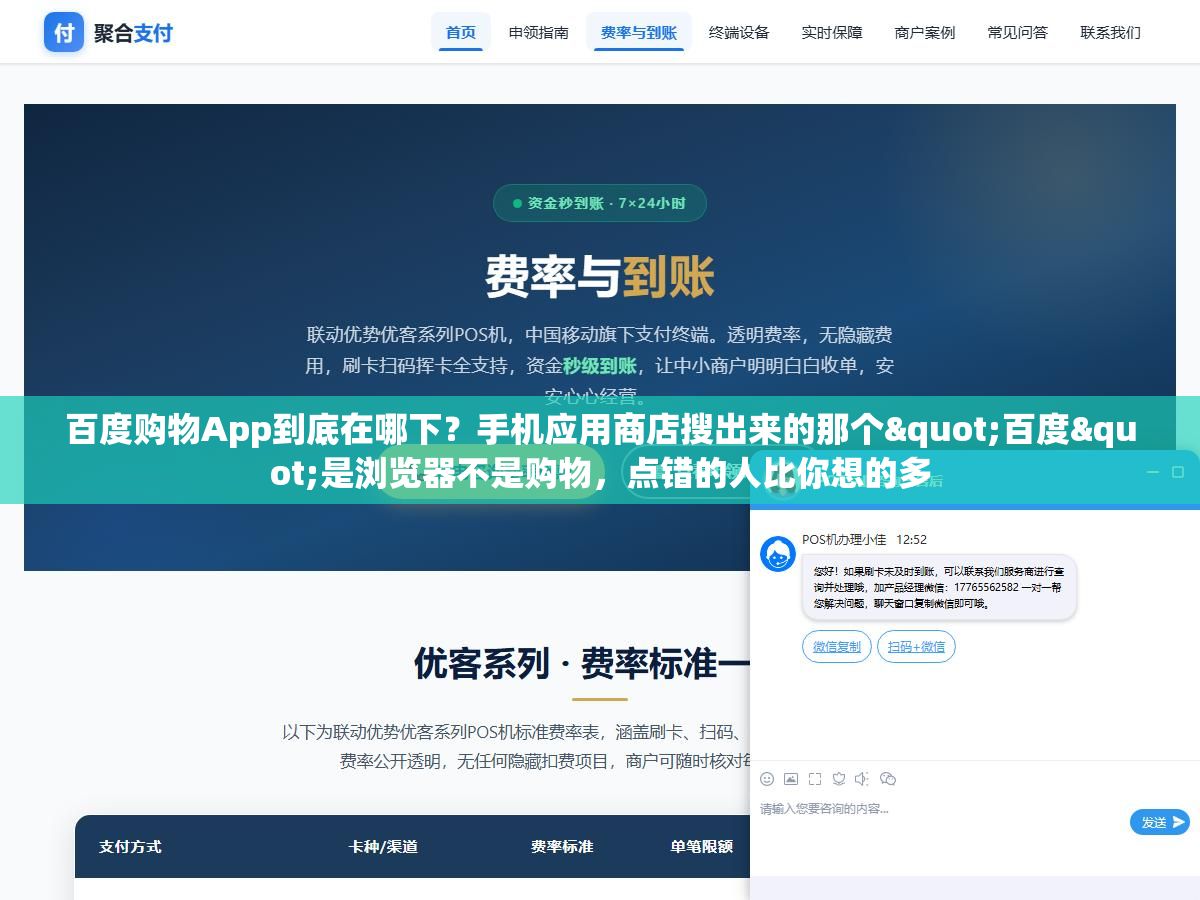Click the image upload icon in chat
This screenshot has height=900, width=1200.
pos(791,779)
